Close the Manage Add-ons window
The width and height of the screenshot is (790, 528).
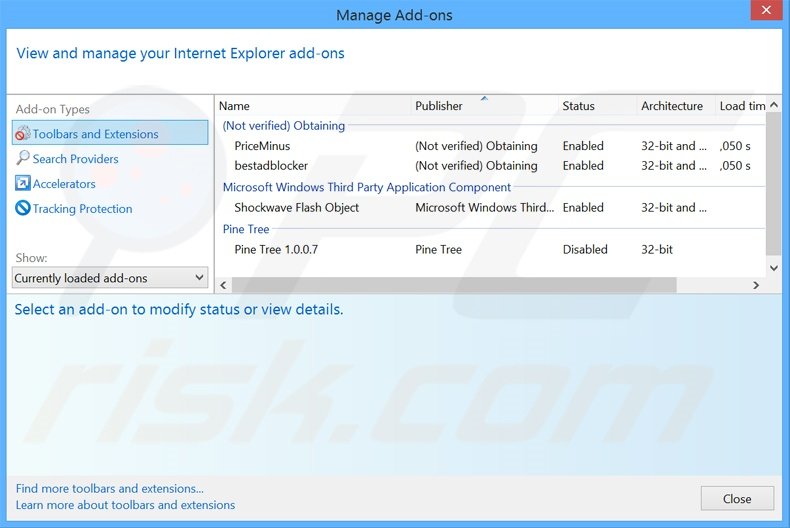click(x=766, y=10)
